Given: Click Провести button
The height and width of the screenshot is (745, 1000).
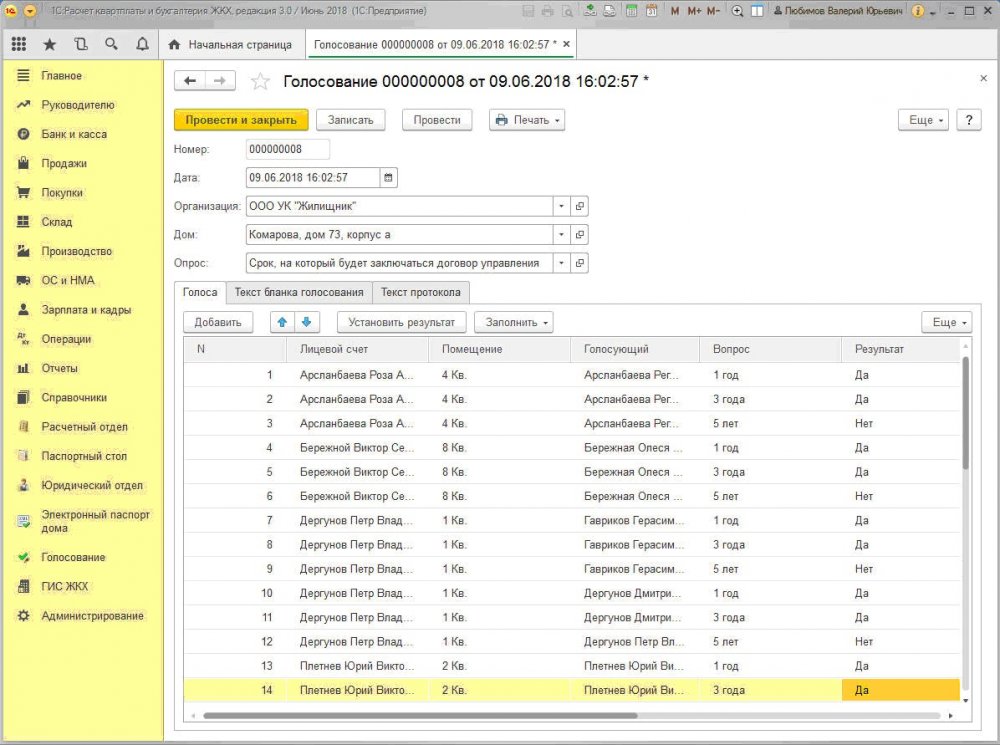Looking at the screenshot, I should 437,120.
